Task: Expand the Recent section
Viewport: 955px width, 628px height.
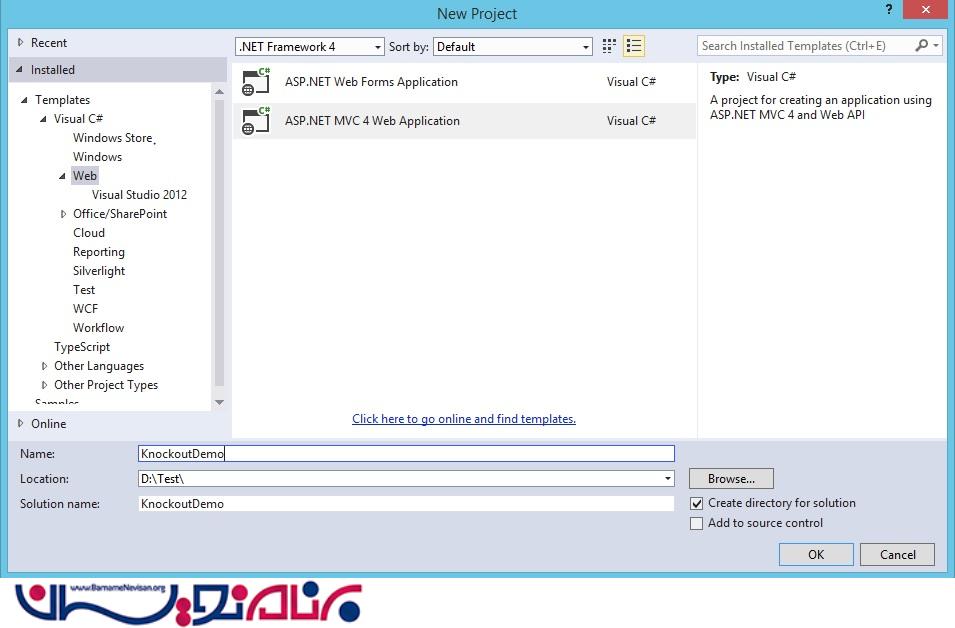Action: [x=21, y=43]
